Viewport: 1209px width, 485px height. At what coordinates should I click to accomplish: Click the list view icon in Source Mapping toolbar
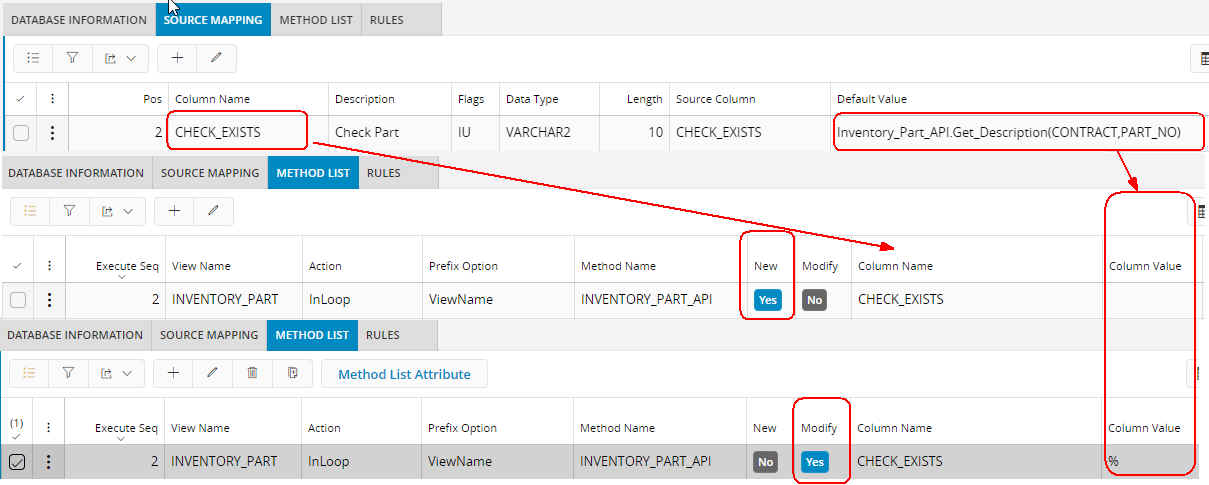point(33,59)
